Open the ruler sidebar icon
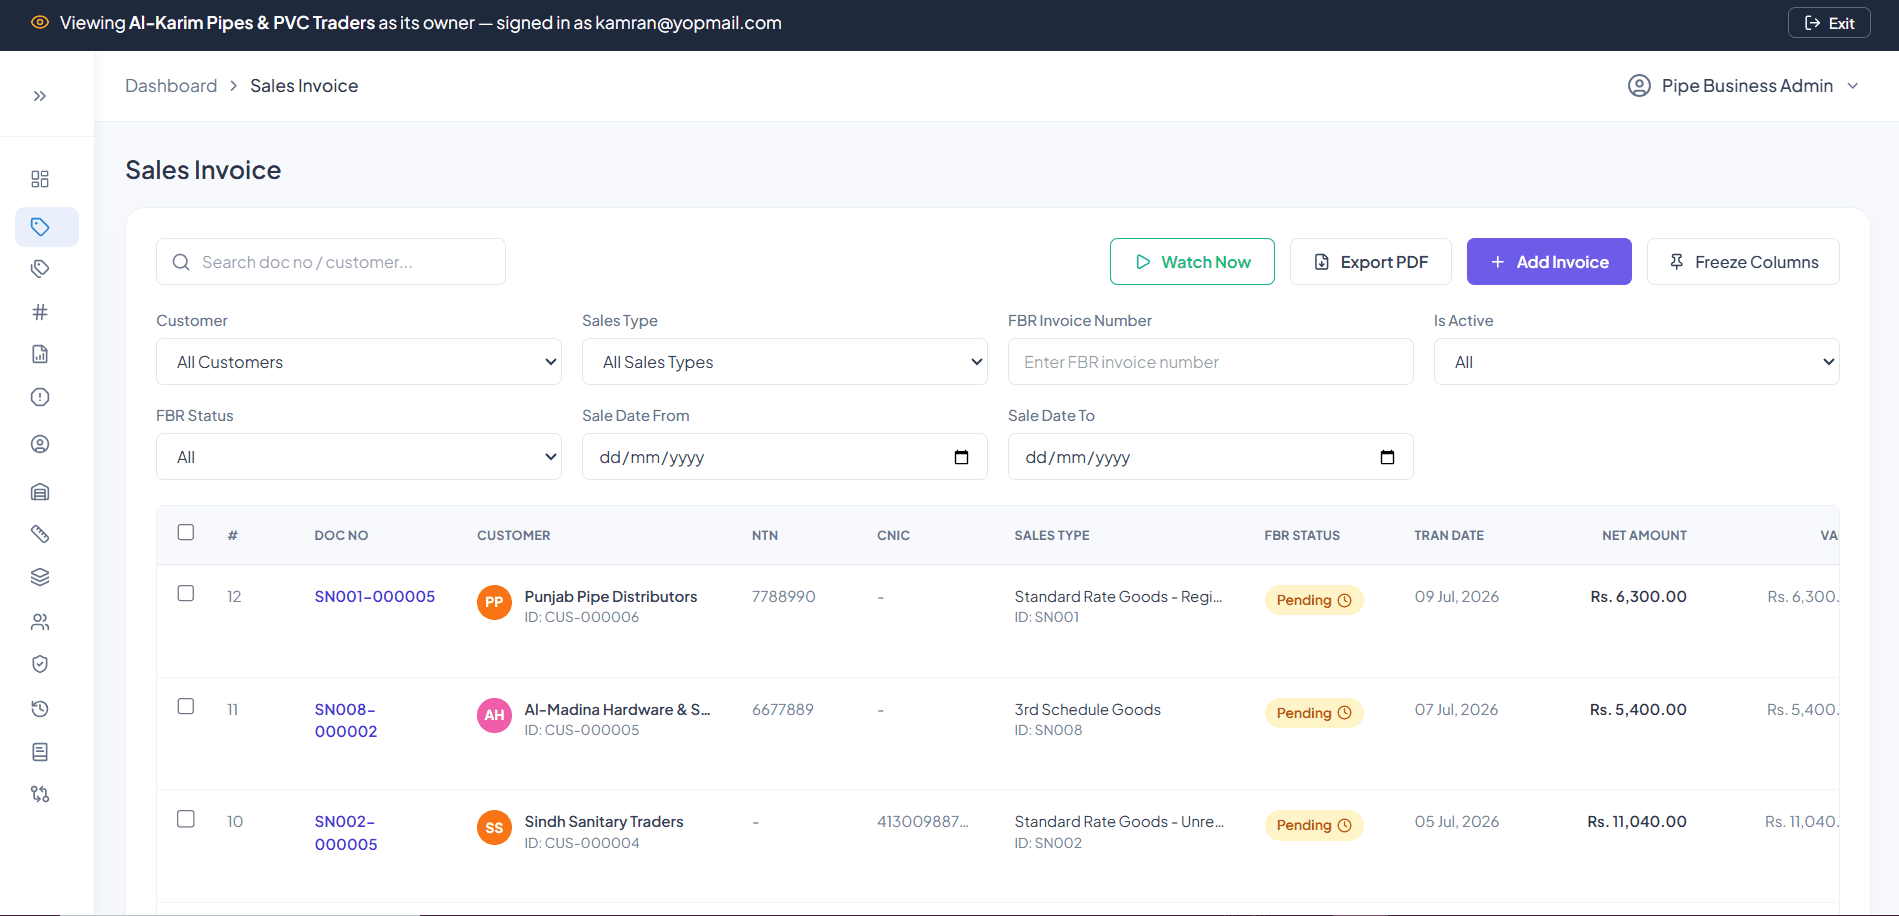This screenshot has height=916, width=1899. 40,534
